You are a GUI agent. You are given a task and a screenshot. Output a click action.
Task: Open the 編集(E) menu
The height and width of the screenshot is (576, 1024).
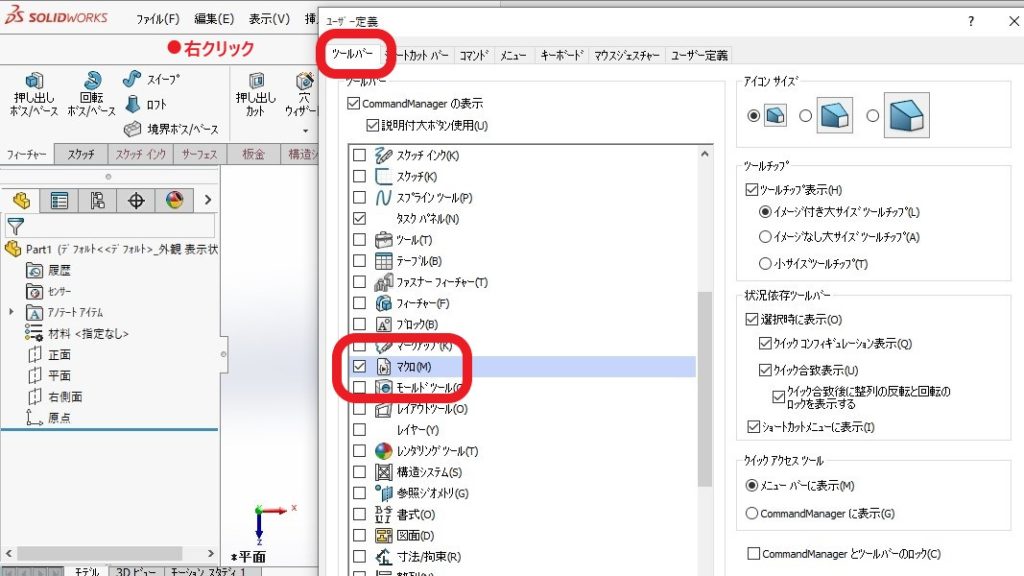pyautogui.click(x=214, y=19)
